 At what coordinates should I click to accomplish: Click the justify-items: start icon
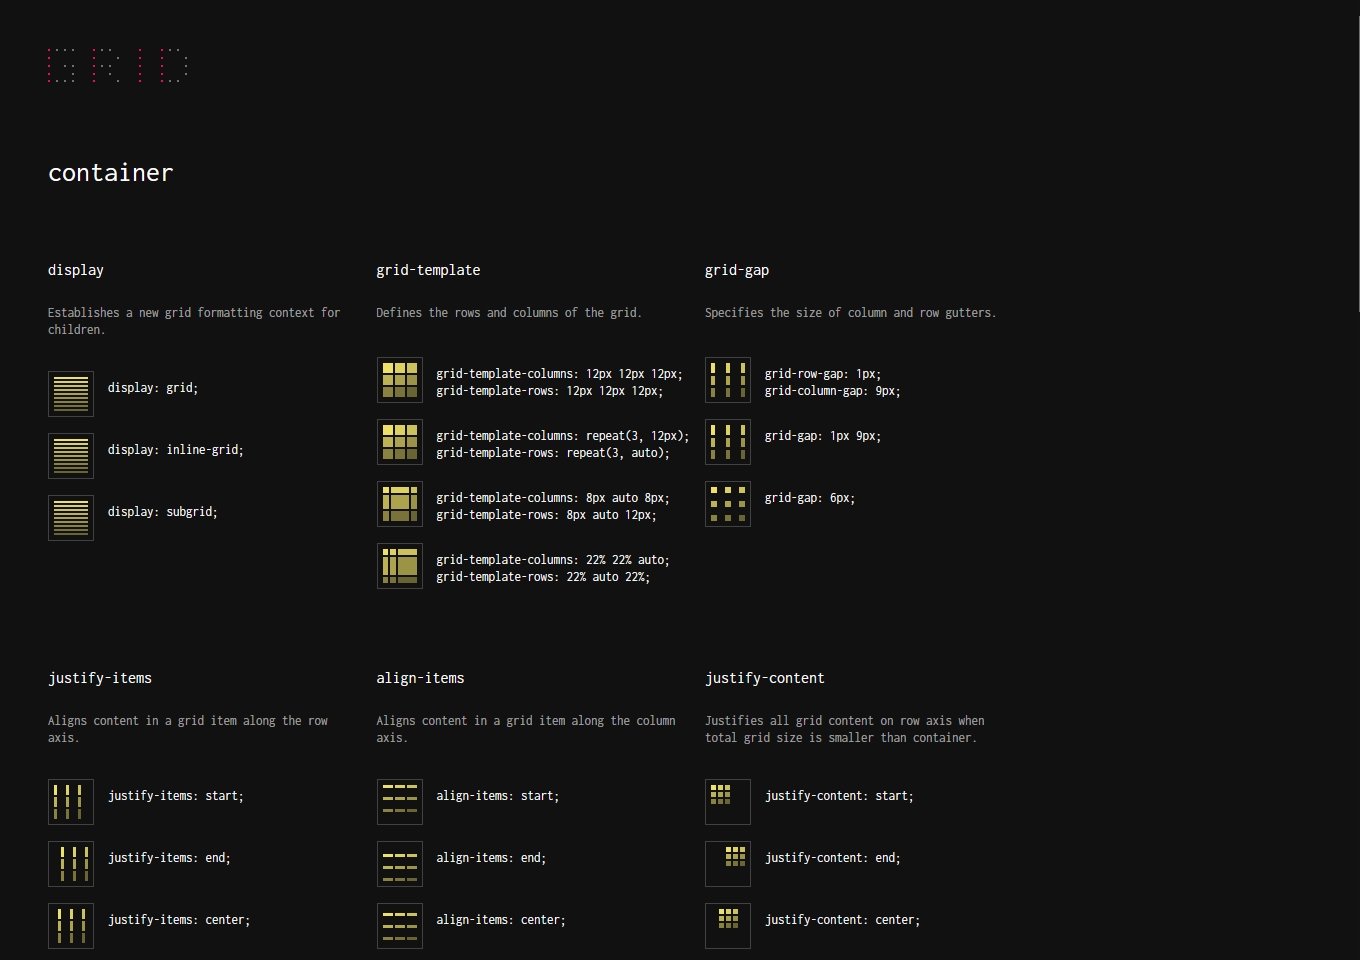(71, 802)
